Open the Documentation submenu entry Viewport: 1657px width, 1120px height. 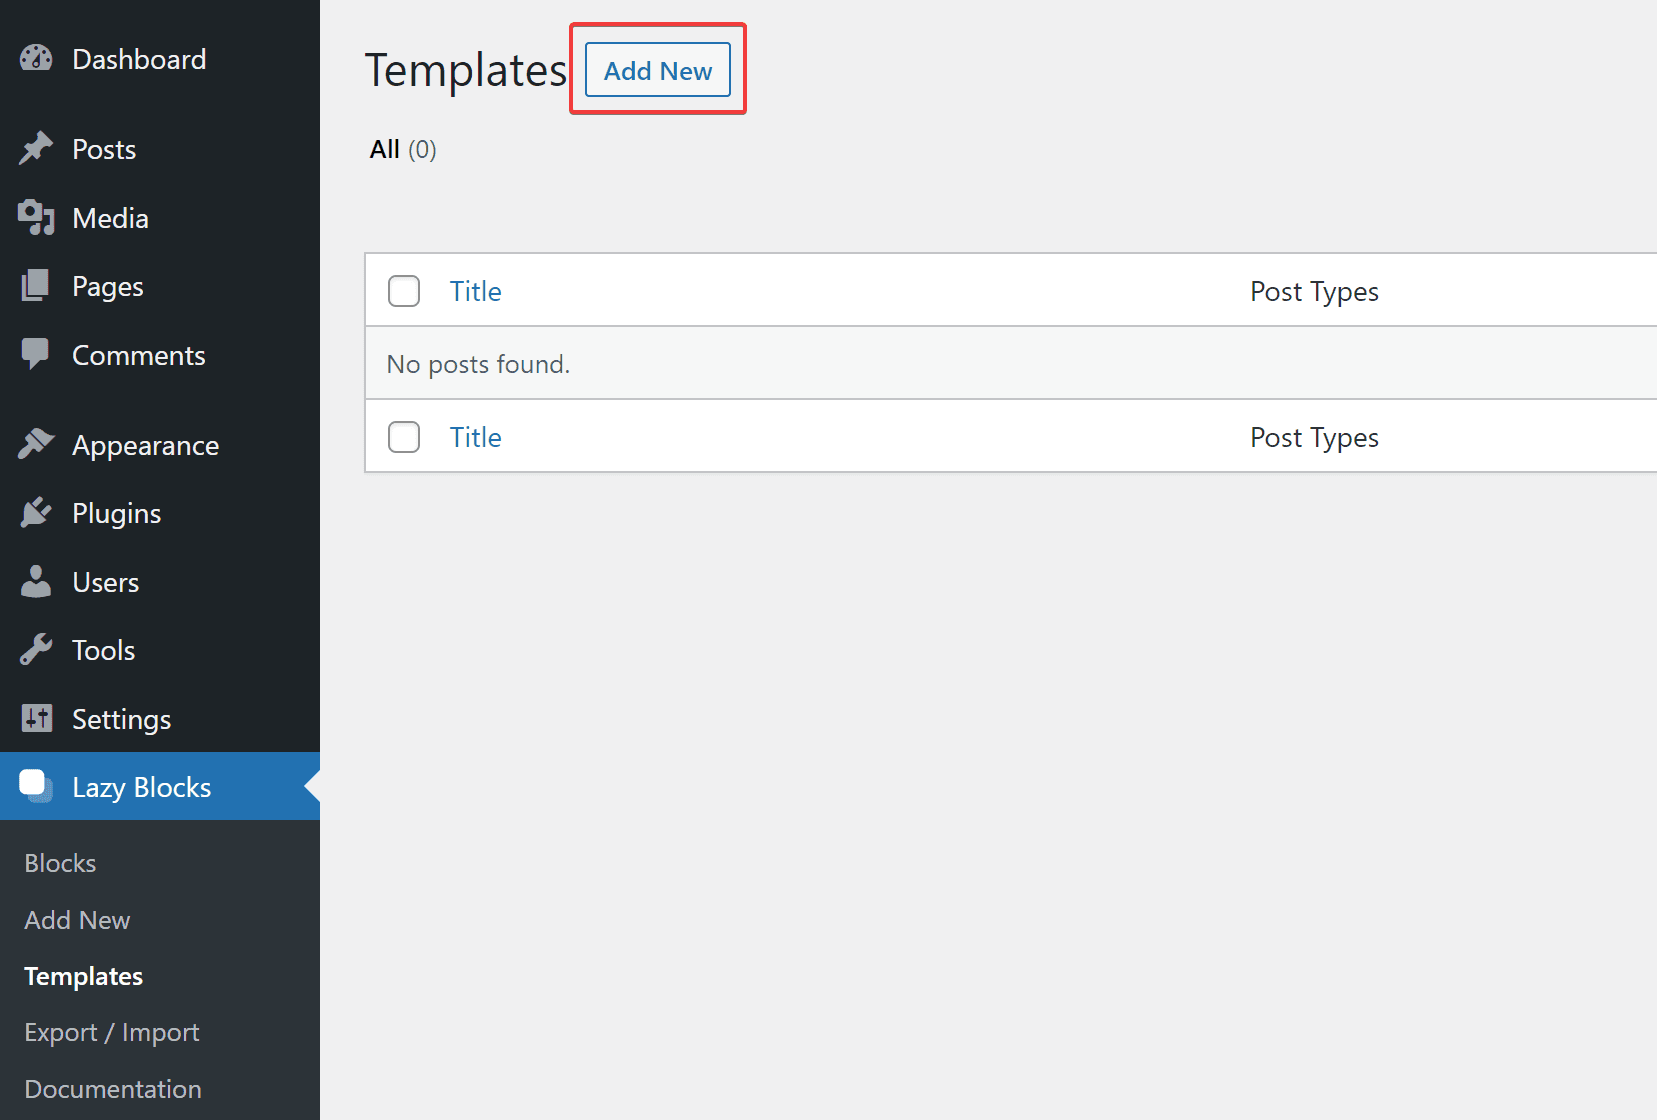click(112, 1089)
